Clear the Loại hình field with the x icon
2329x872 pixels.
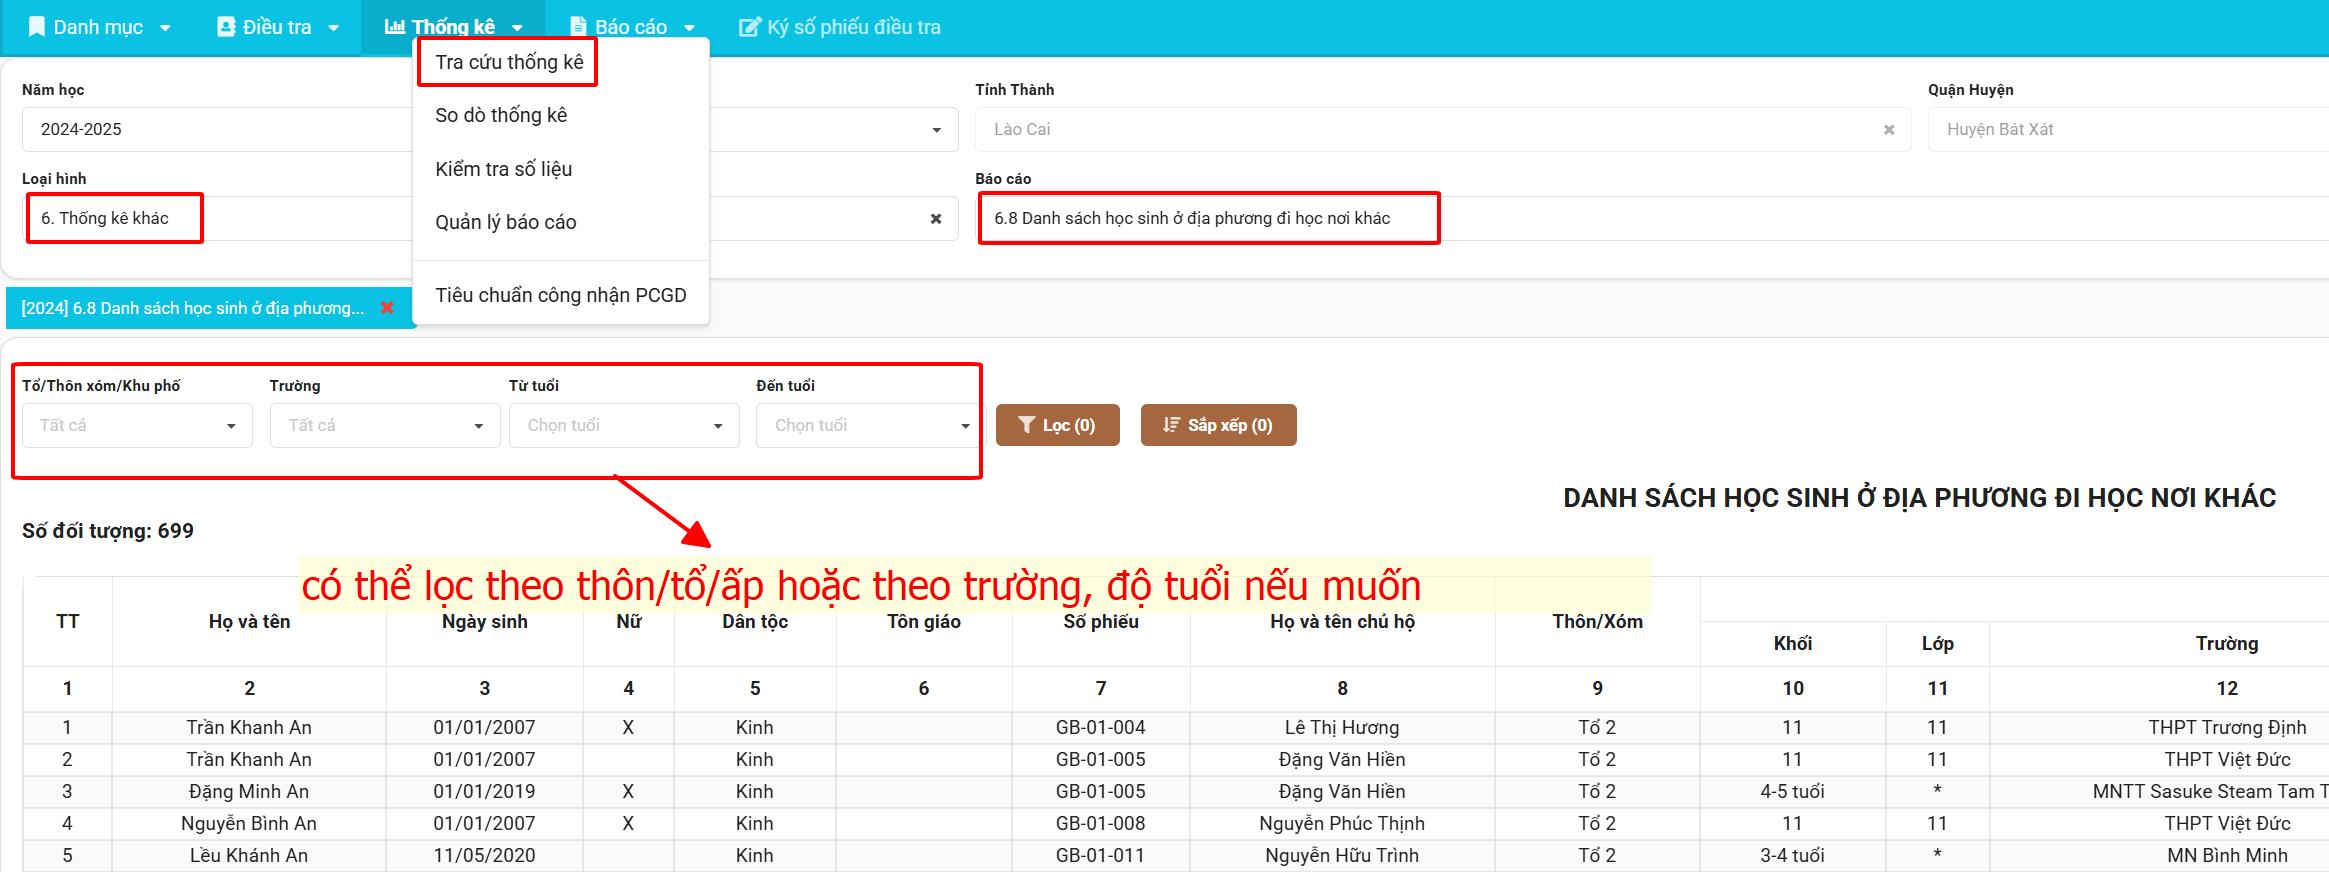click(x=936, y=219)
